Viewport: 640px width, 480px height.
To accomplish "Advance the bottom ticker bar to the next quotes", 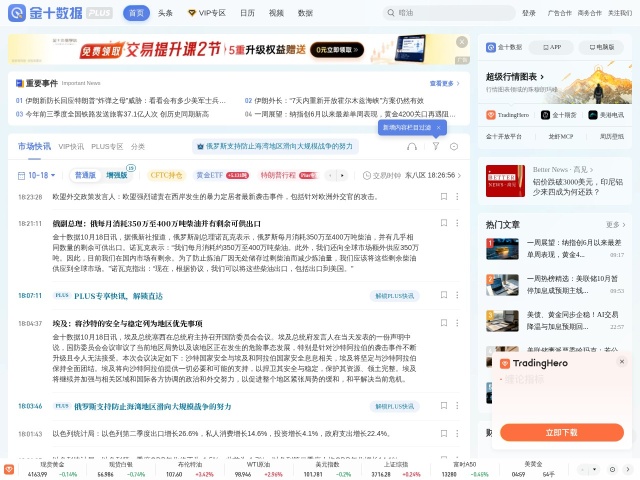I will coord(628,469).
